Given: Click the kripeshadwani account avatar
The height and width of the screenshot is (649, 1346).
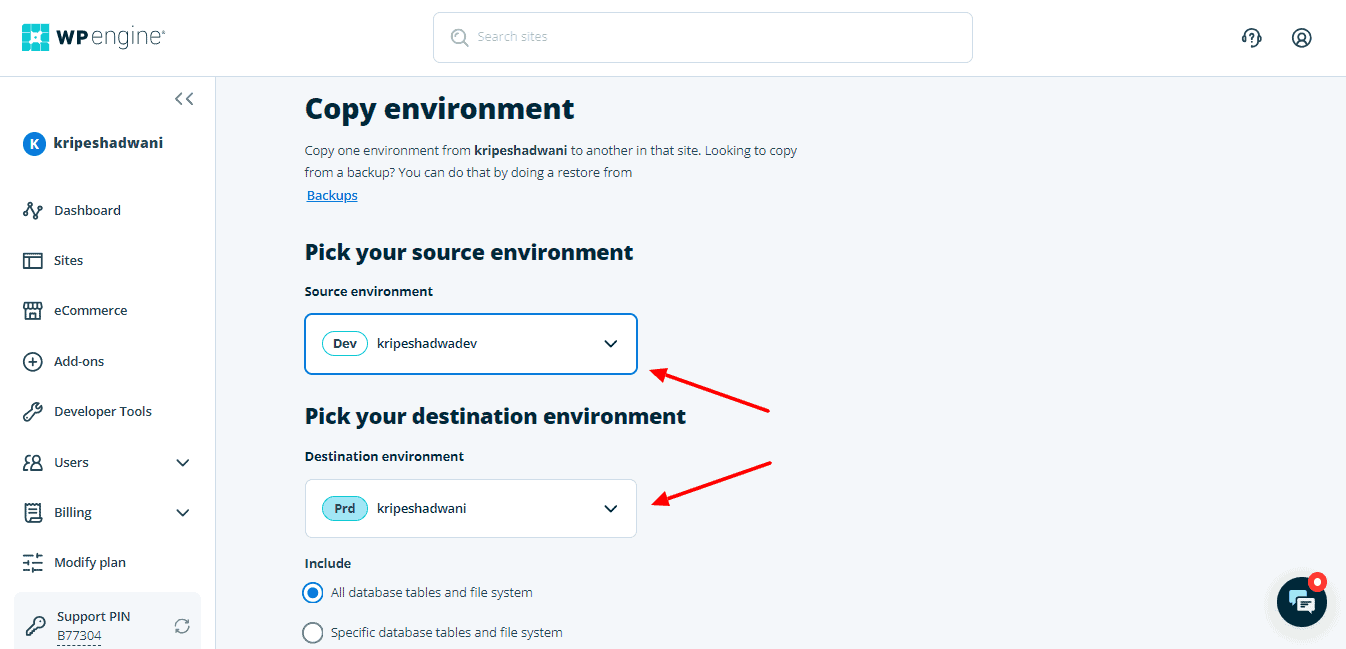Looking at the screenshot, I should tap(34, 144).
